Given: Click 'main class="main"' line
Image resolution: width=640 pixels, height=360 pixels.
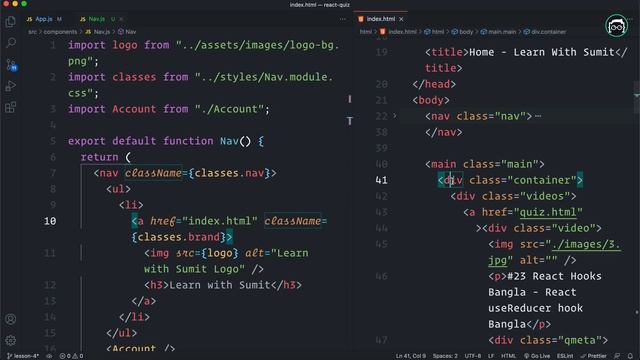Looking at the screenshot, I should pyautogui.click(x=484, y=164).
